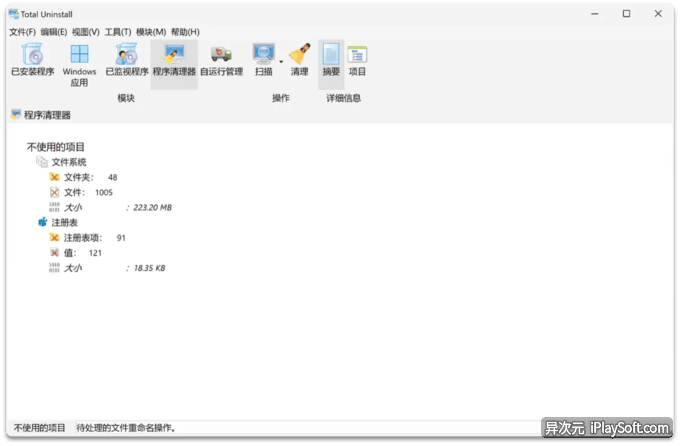Select the 文件夹: 48 row
The image size is (680, 446).
[x=83, y=177]
